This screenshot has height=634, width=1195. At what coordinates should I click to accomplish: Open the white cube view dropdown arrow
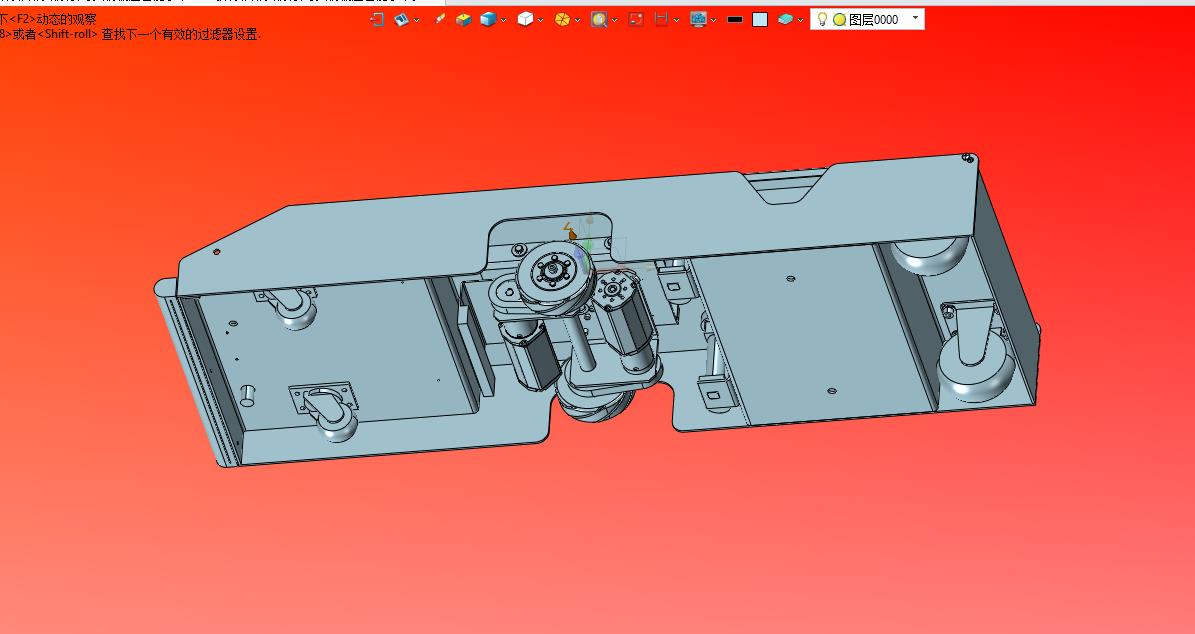(540, 21)
